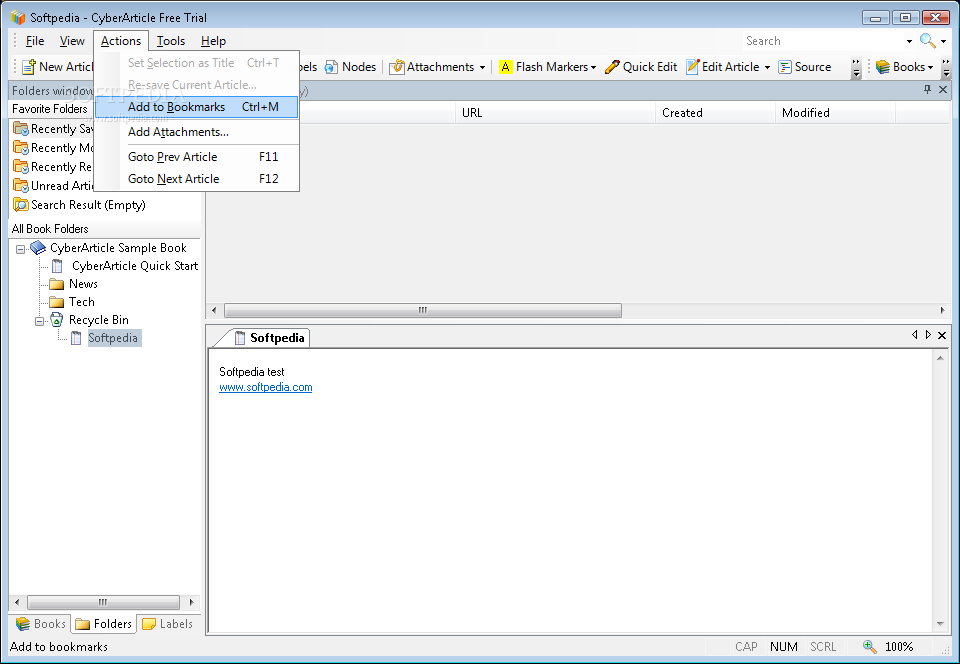The width and height of the screenshot is (960, 664).
Task: Go to next tab arrow in article pane
Action: click(928, 335)
